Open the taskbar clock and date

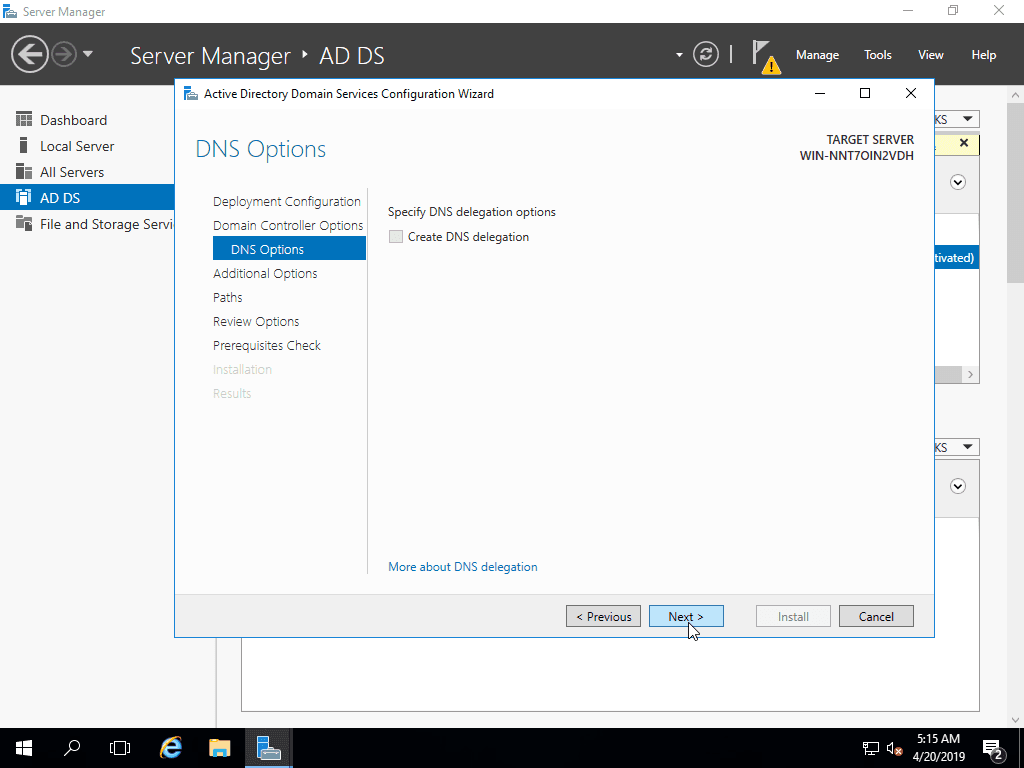pos(938,748)
